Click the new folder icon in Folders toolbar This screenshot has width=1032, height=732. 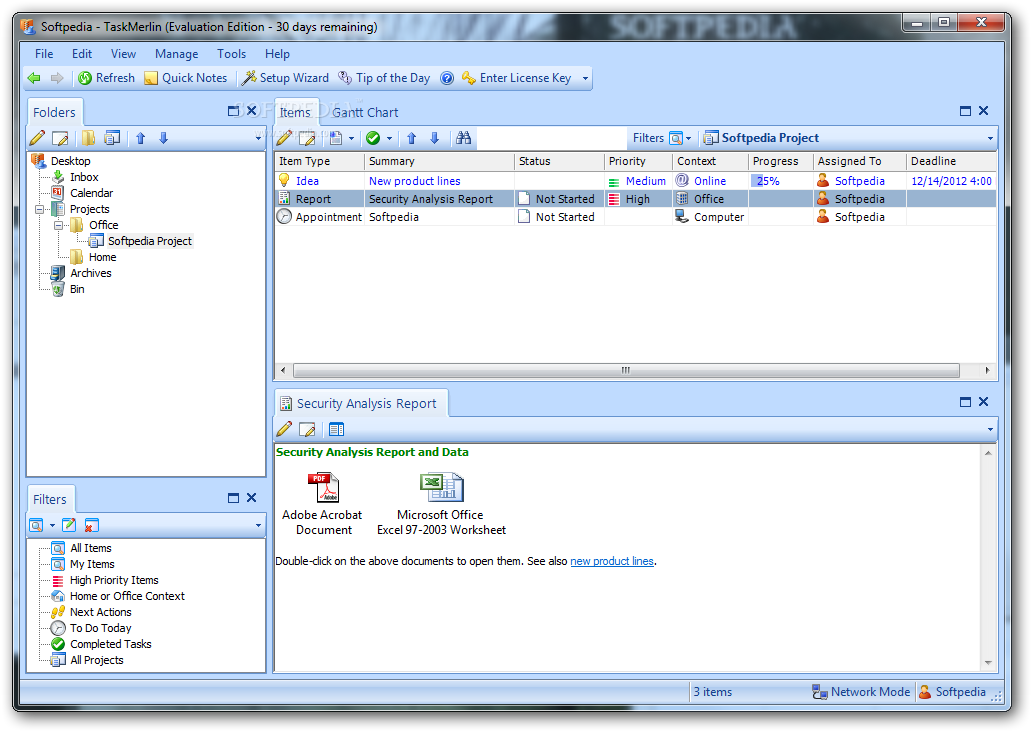88,138
